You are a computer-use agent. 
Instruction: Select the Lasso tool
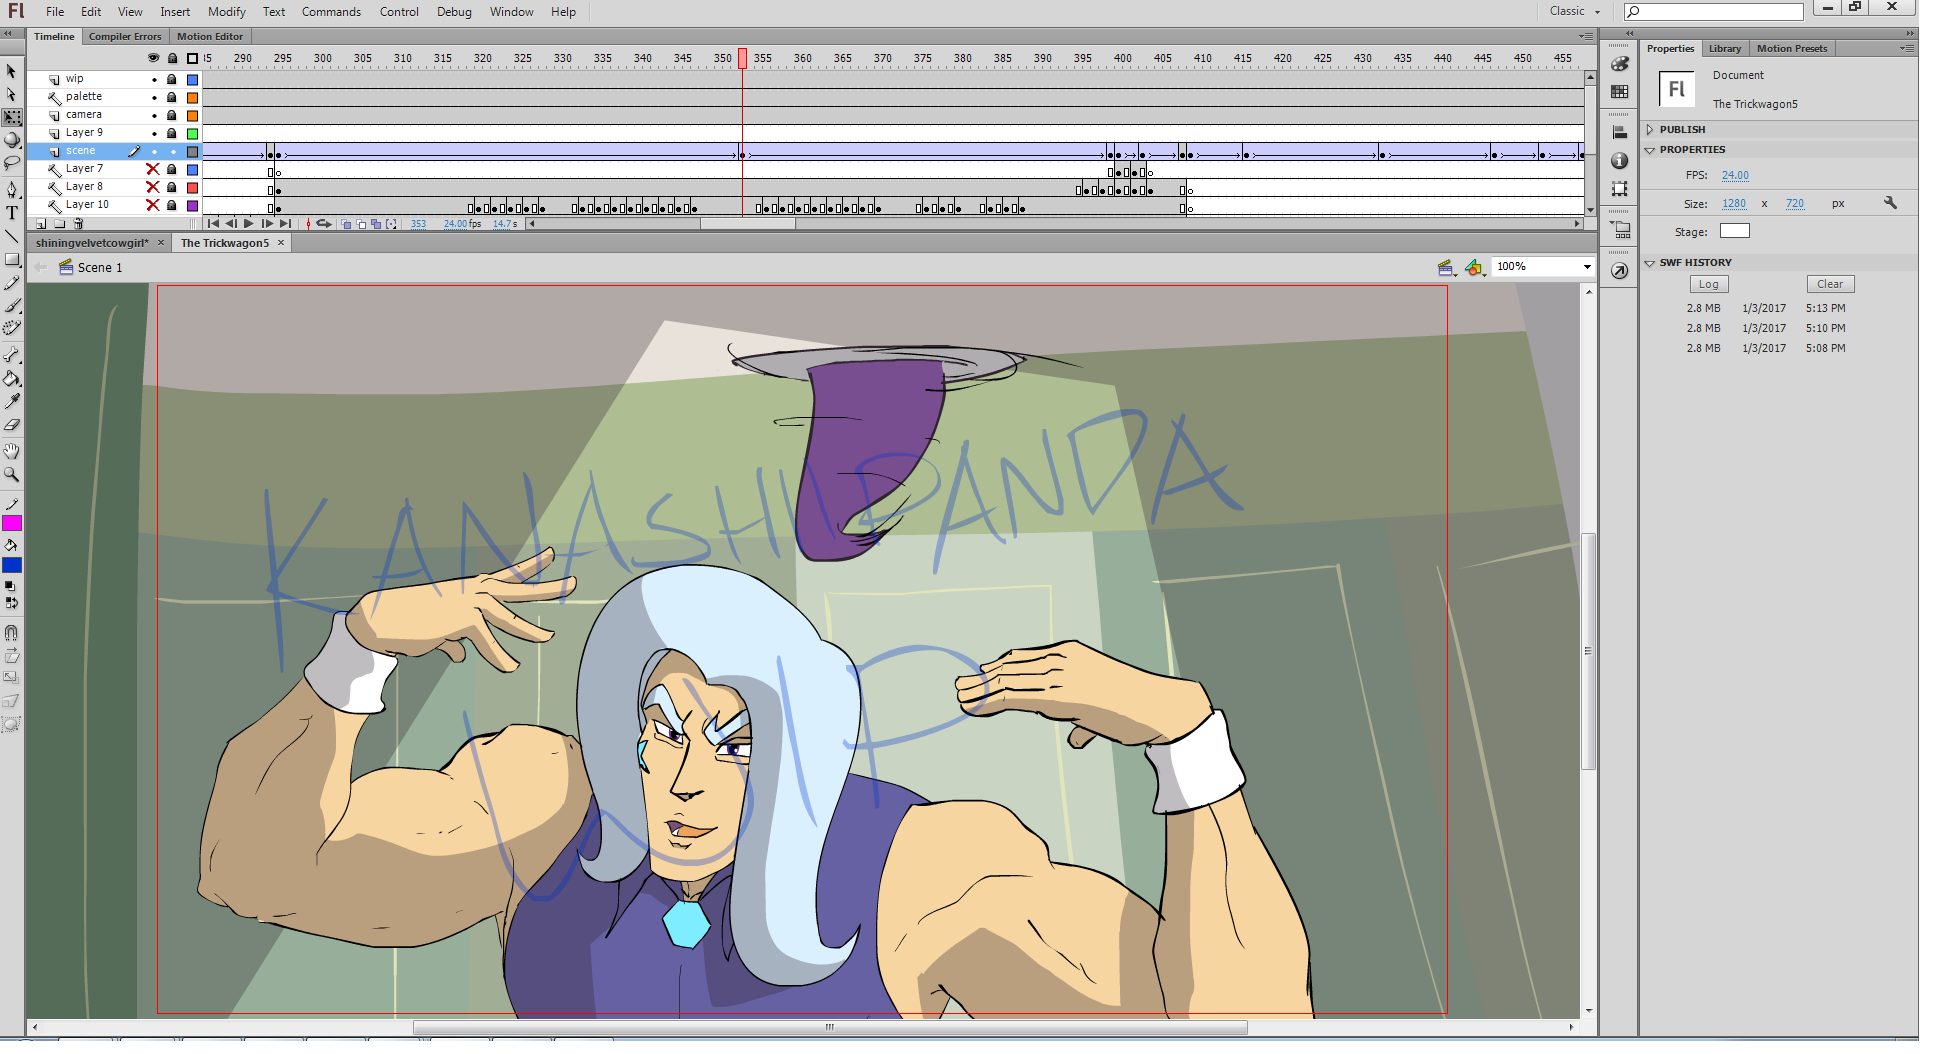tap(12, 163)
